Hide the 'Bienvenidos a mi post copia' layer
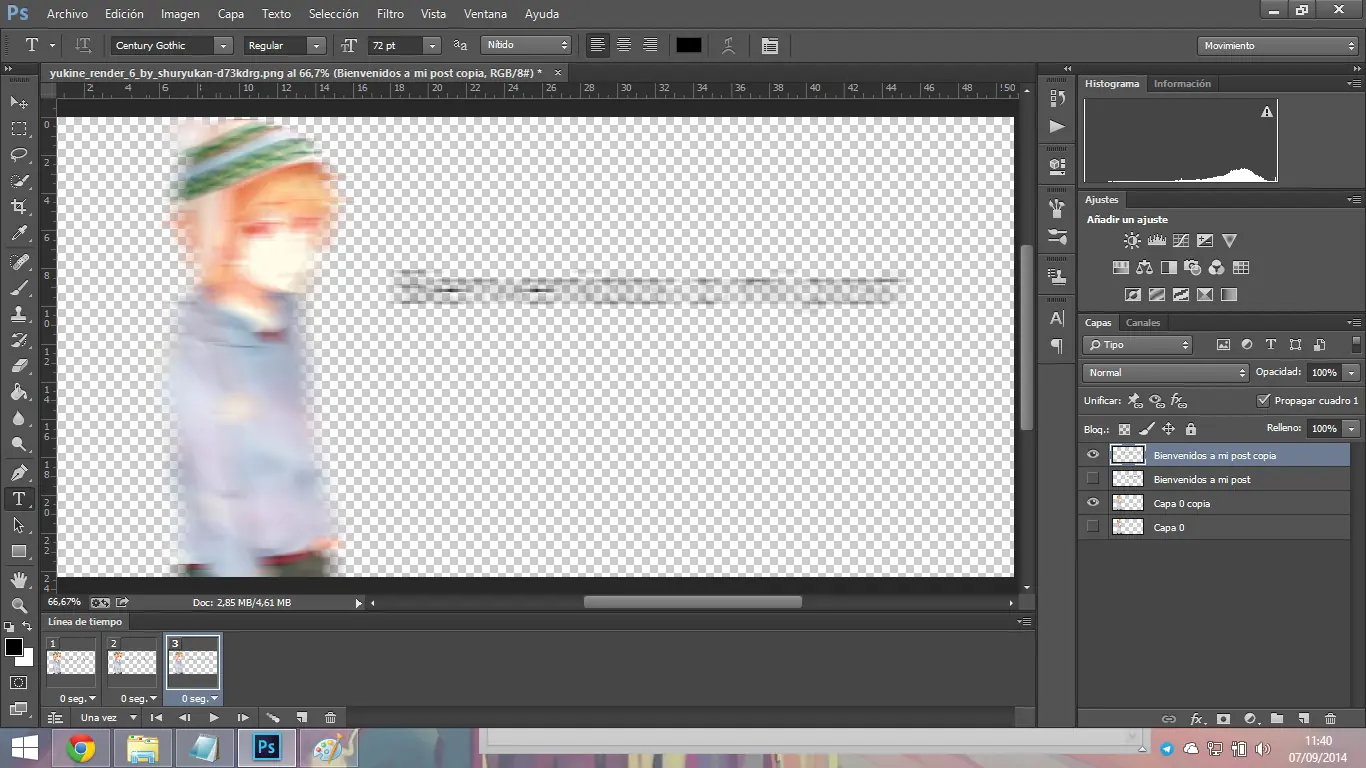The height and width of the screenshot is (768, 1366). click(x=1092, y=455)
